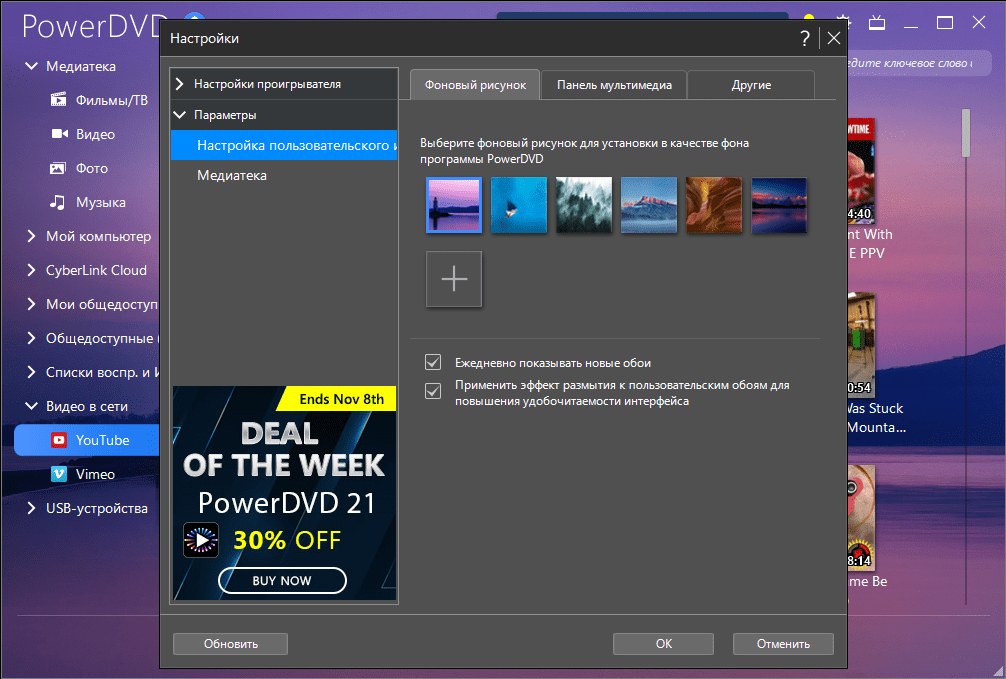
Task: Open the video thumbnail with 8:14 duration
Action: 861,517
